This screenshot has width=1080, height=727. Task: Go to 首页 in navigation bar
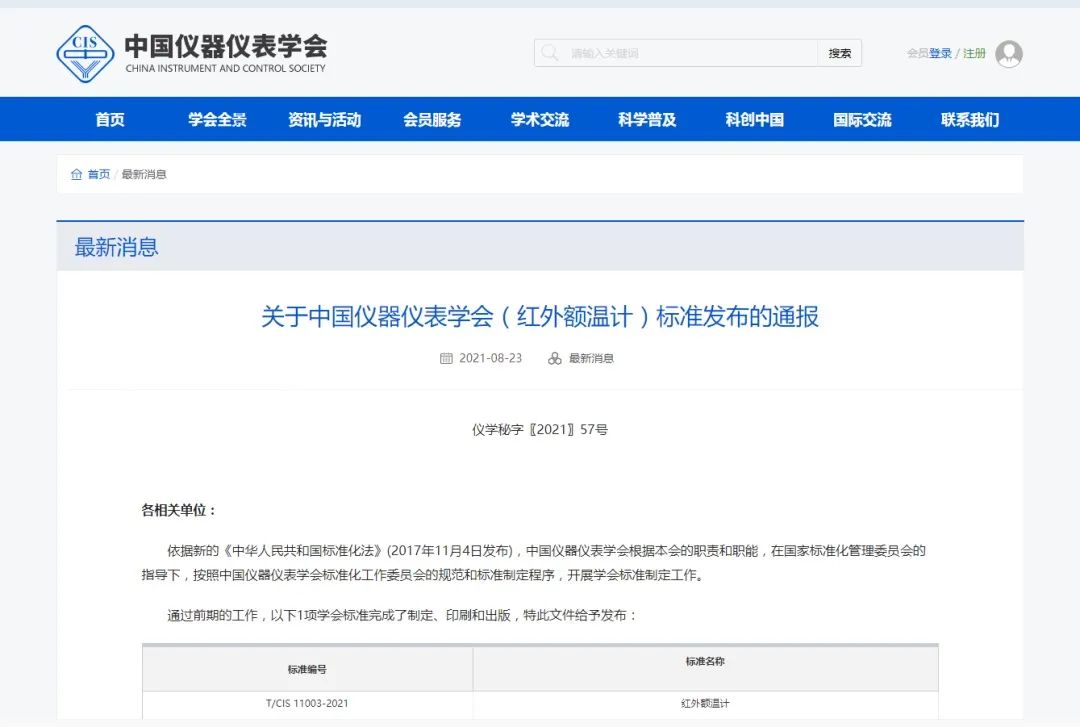point(110,120)
